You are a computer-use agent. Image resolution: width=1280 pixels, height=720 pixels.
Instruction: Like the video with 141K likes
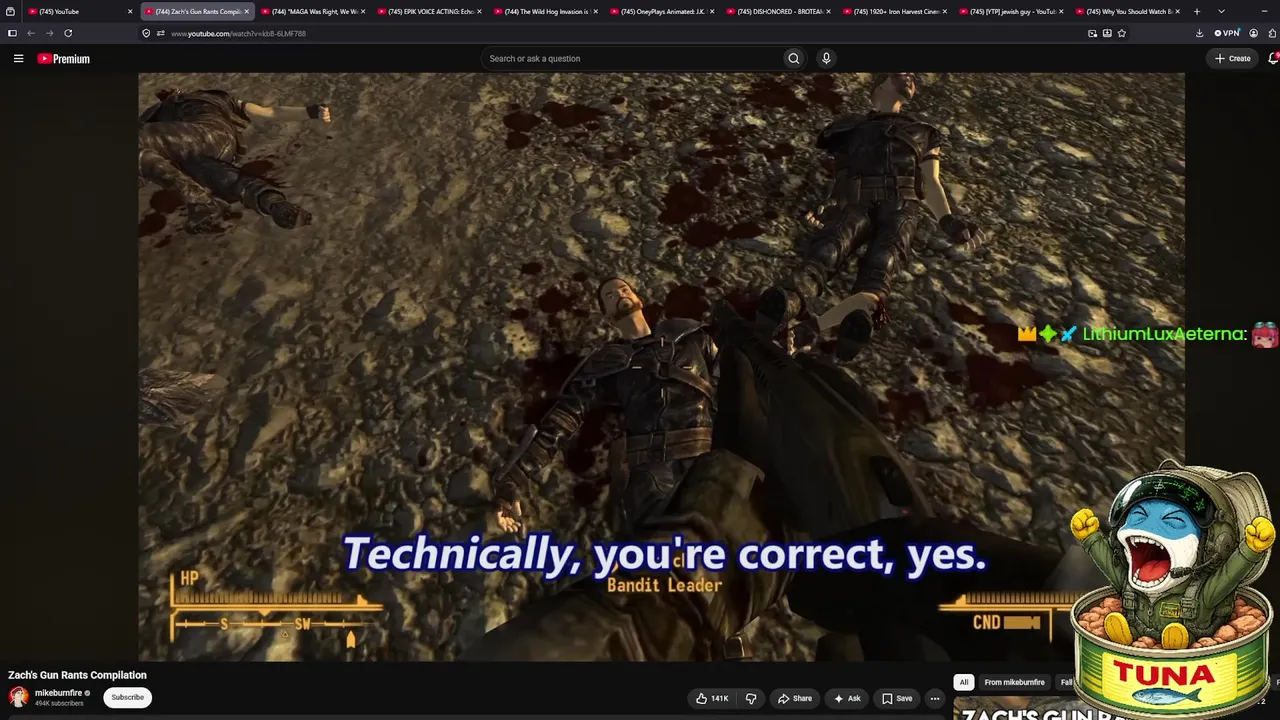click(x=712, y=699)
